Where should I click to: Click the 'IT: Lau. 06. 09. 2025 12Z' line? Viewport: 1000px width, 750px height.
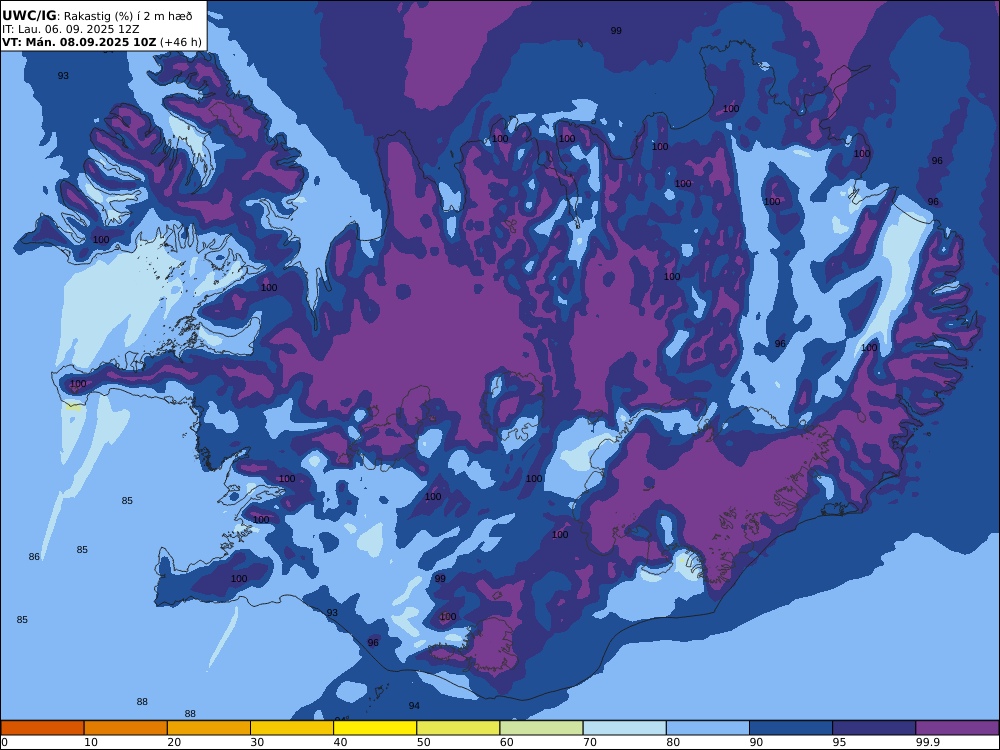pyautogui.click(x=70, y=29)
